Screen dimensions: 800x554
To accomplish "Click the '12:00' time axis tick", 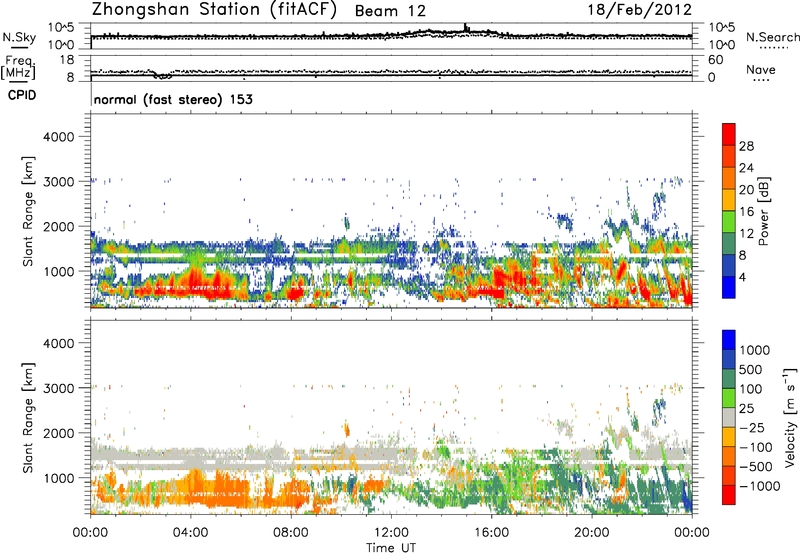I will point(391,533).
